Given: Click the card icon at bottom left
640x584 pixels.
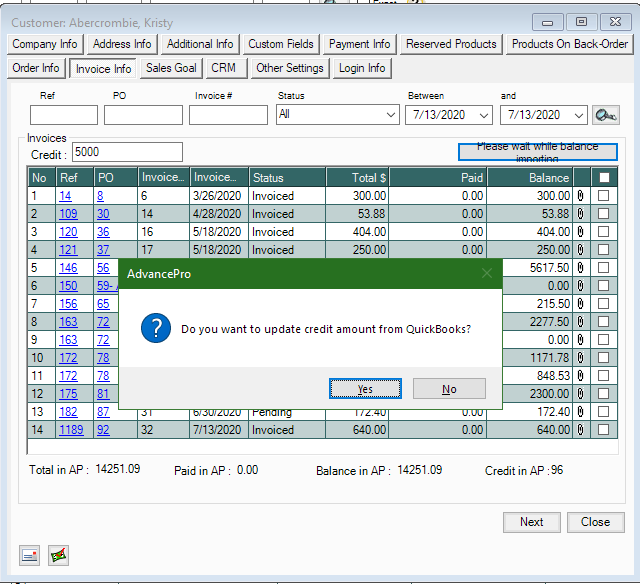Looking at the screenshot, I should [x=30, y=556].
